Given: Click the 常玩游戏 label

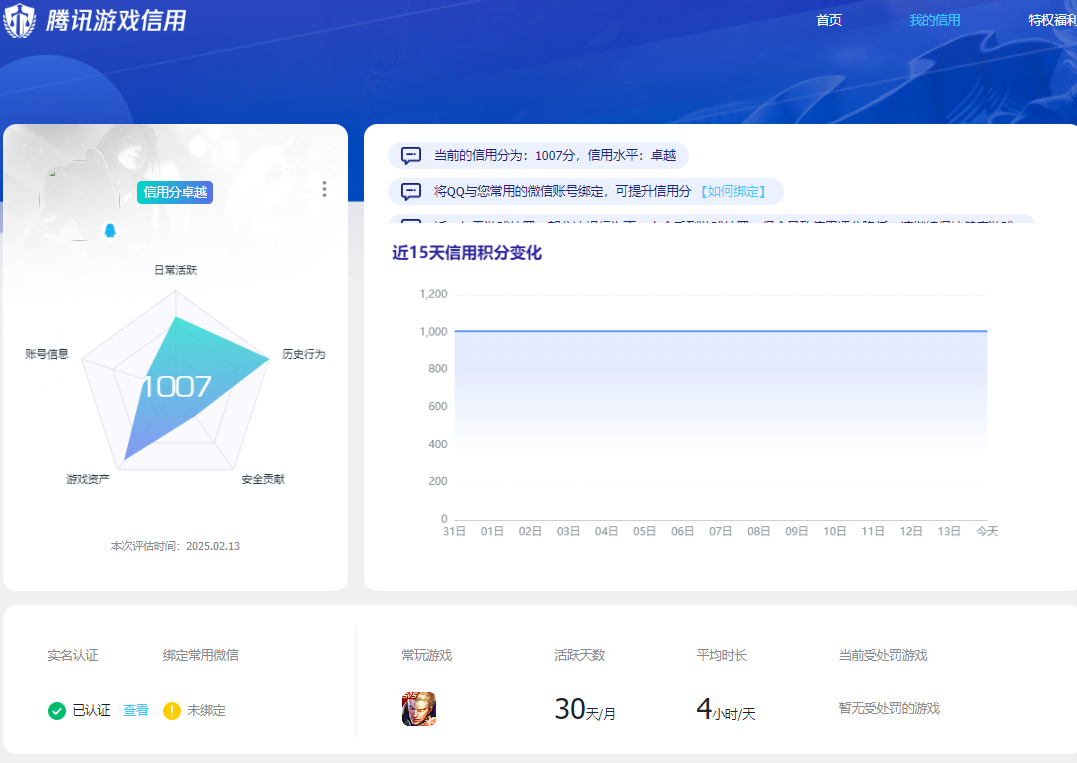Looking at the screenshot, I should [427, 656].
